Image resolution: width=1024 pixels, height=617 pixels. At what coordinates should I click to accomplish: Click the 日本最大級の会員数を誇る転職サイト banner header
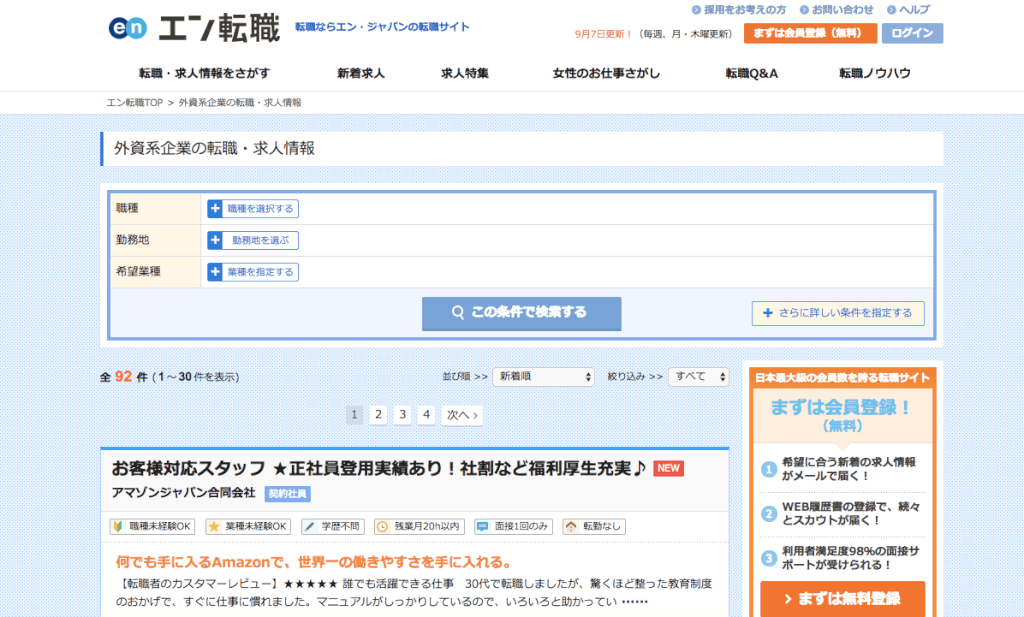842,378
